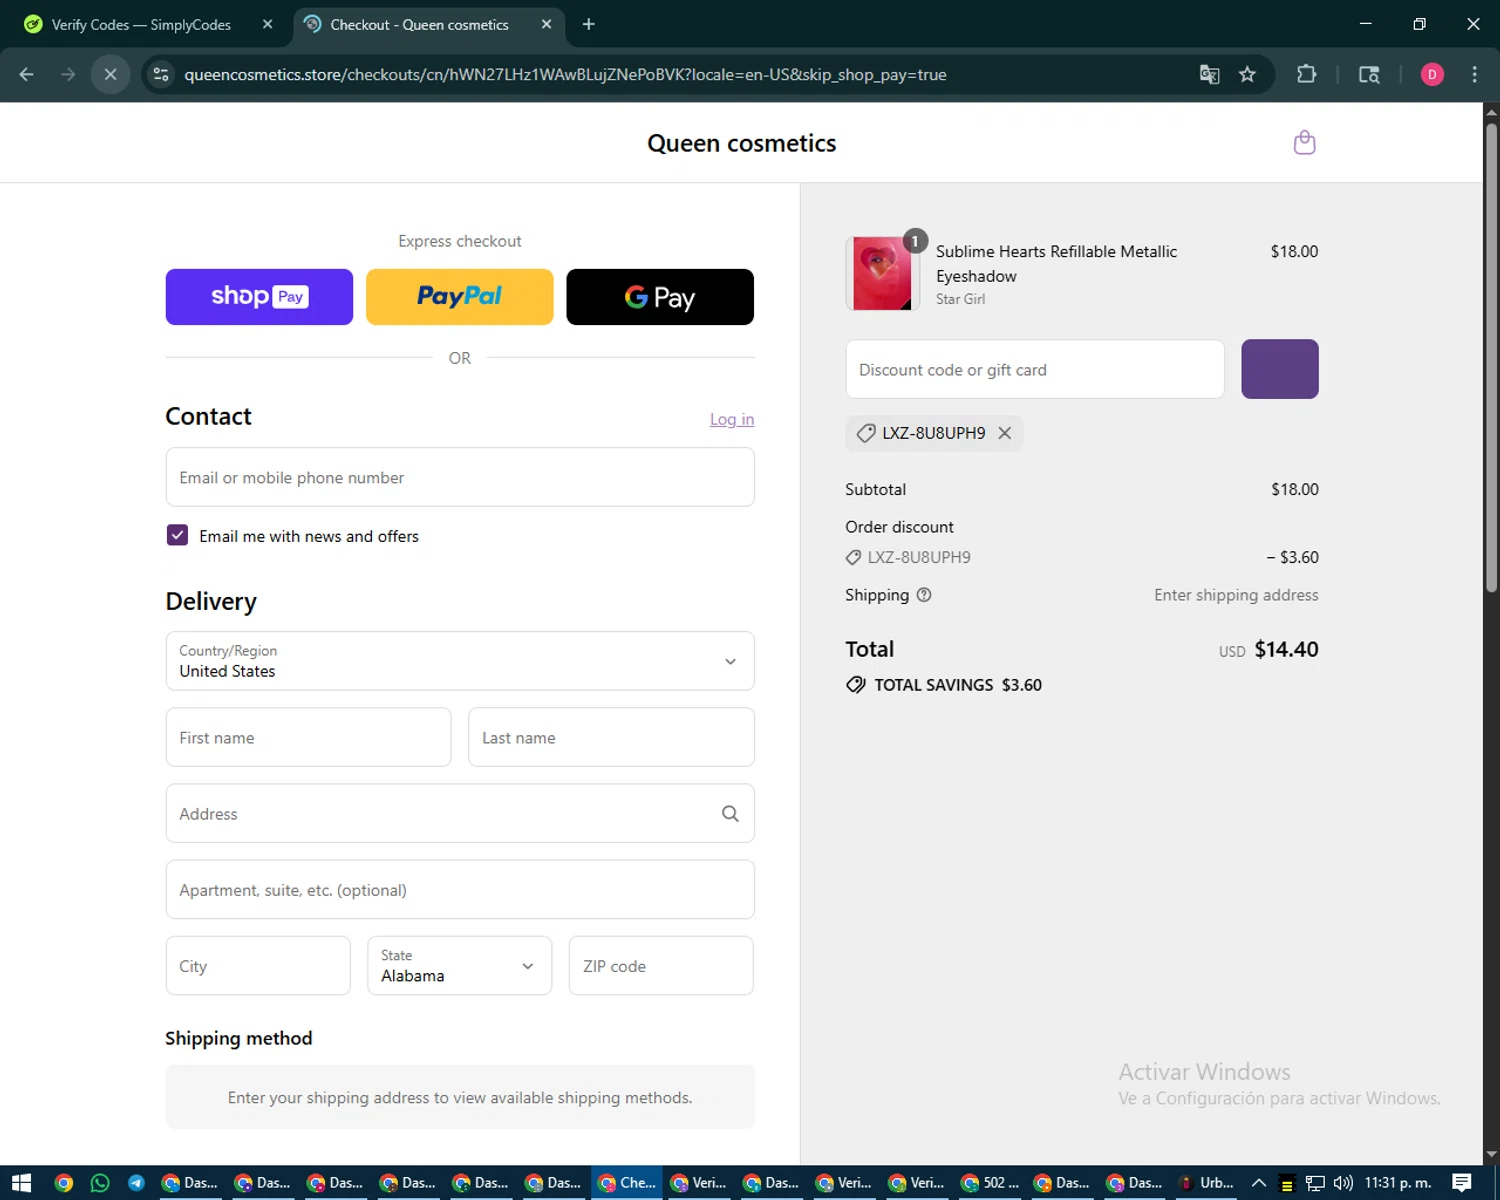Focus the Discount code or gift card field
The height and width of the screenshot is (1200, 1500).
coord(1035,369)
